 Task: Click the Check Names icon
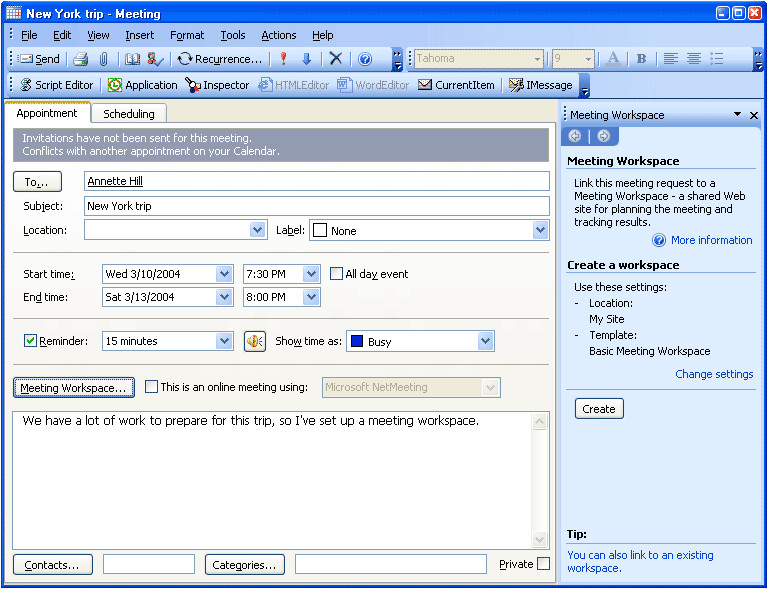click(x=155, y=59)
